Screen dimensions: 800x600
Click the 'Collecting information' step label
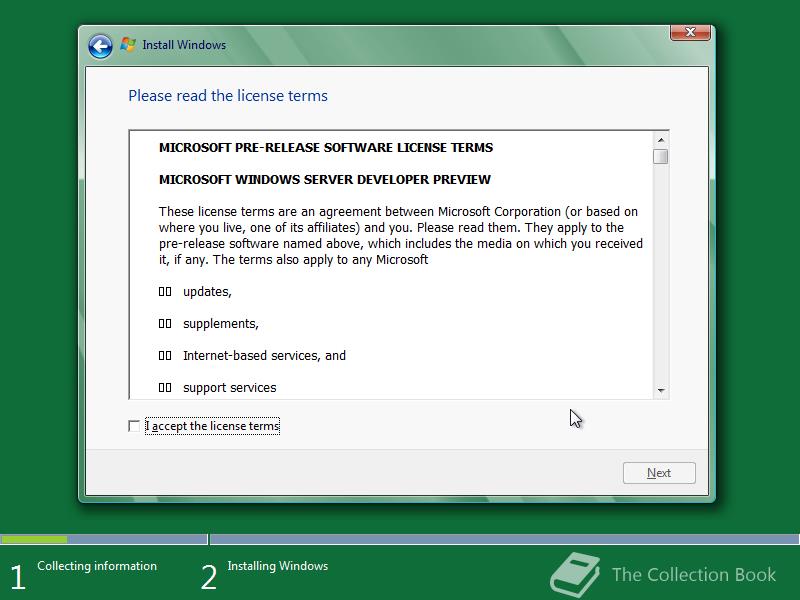pyautogui.click(x=97, y=566)
